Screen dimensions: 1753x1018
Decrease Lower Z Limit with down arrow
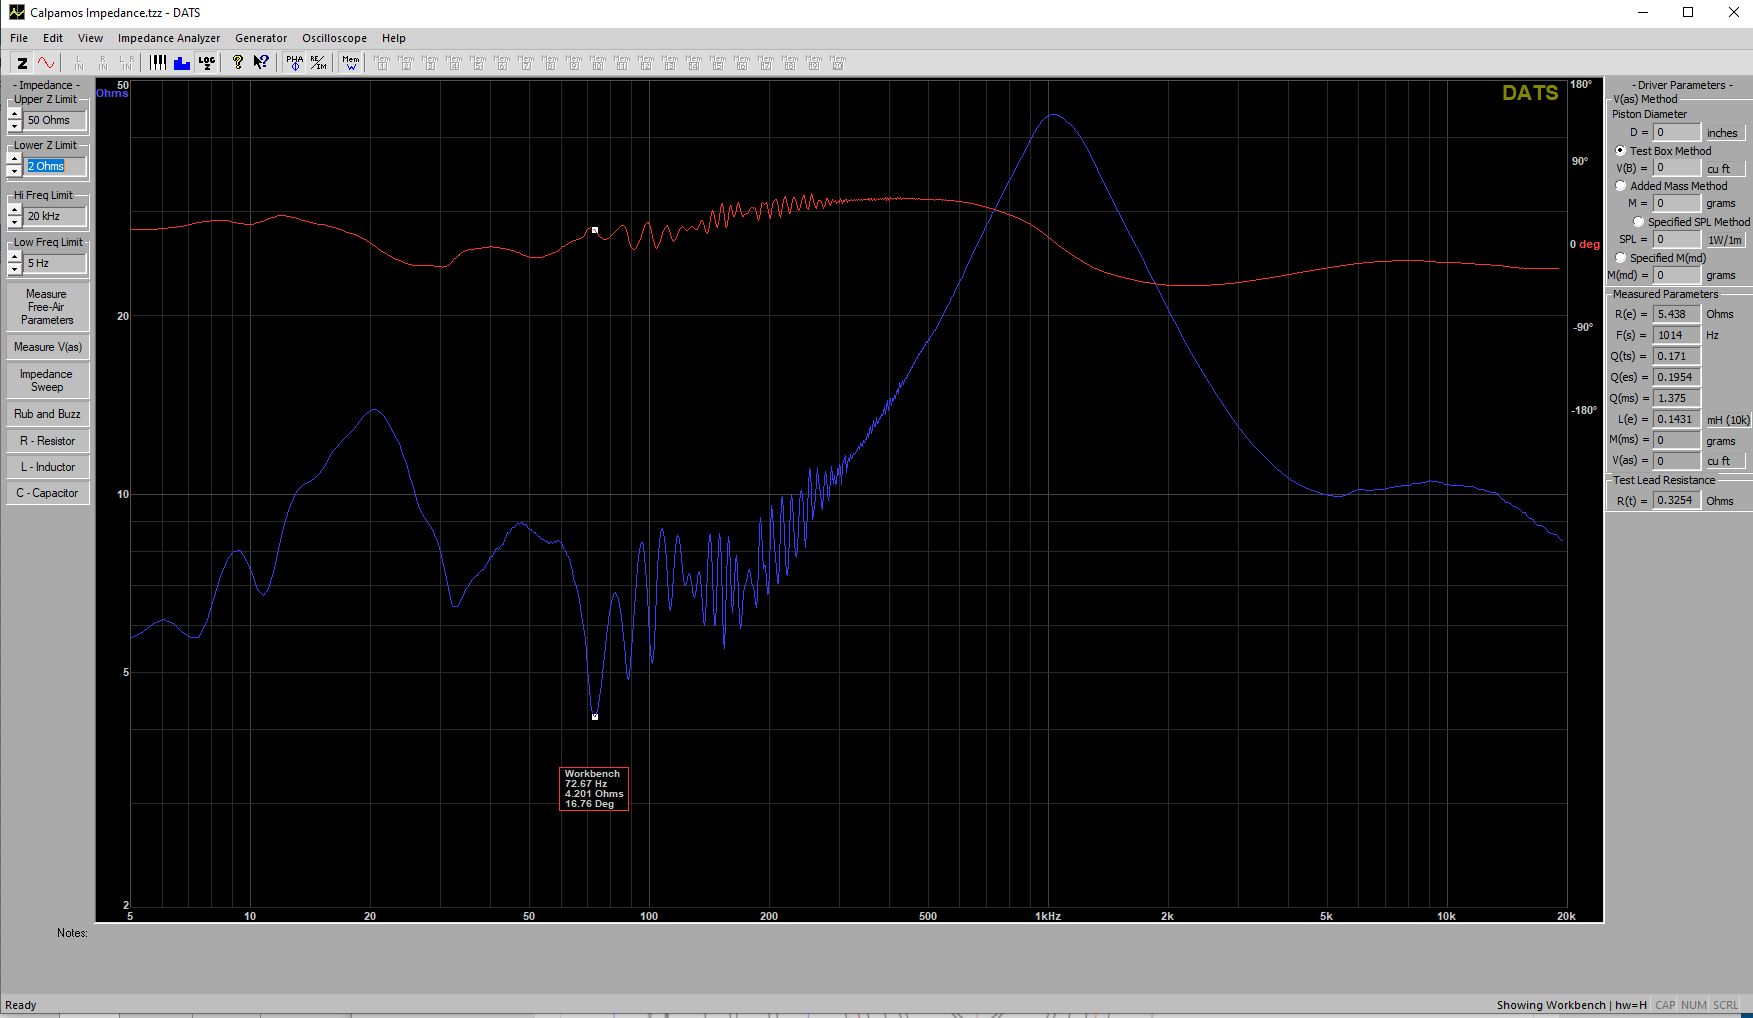point(14,172)
